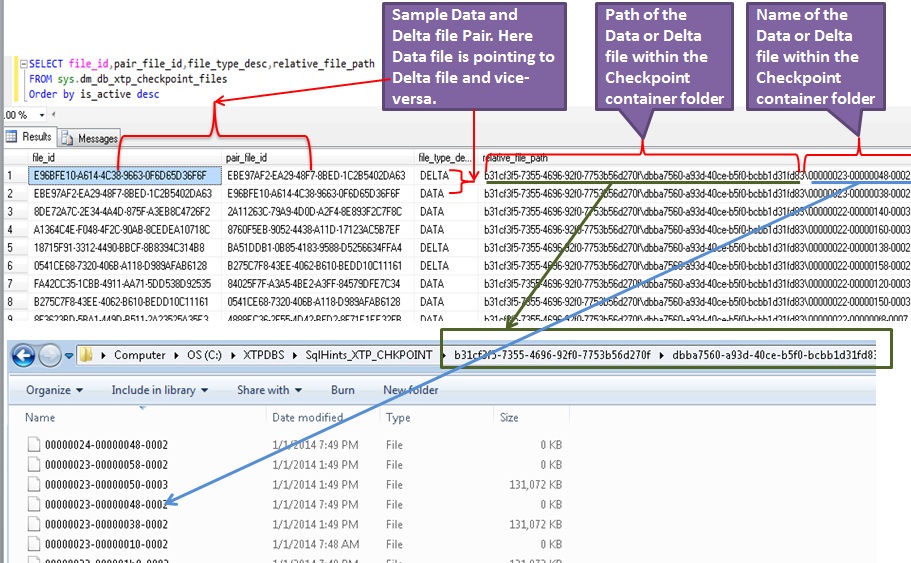Click the folder icon in address bar
This screenshot has width=911, height=563.
tap(88, 355)
